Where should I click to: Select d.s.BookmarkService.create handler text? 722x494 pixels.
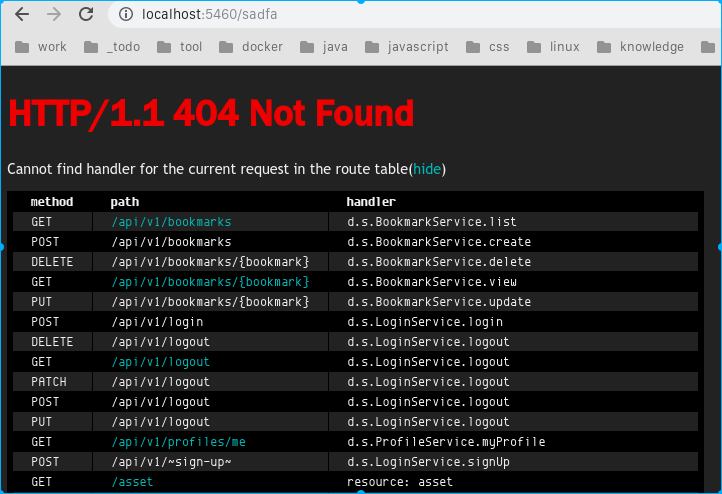pos(439,242)
